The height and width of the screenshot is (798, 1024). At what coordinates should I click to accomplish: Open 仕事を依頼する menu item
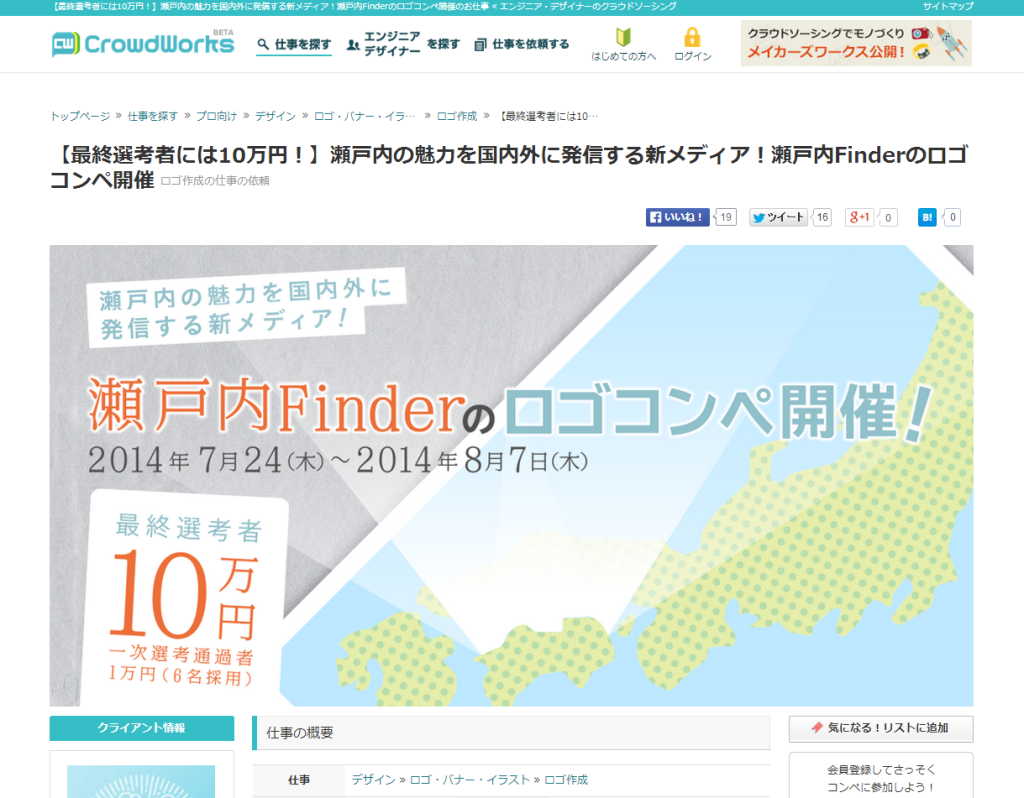[x=522, y=44]
